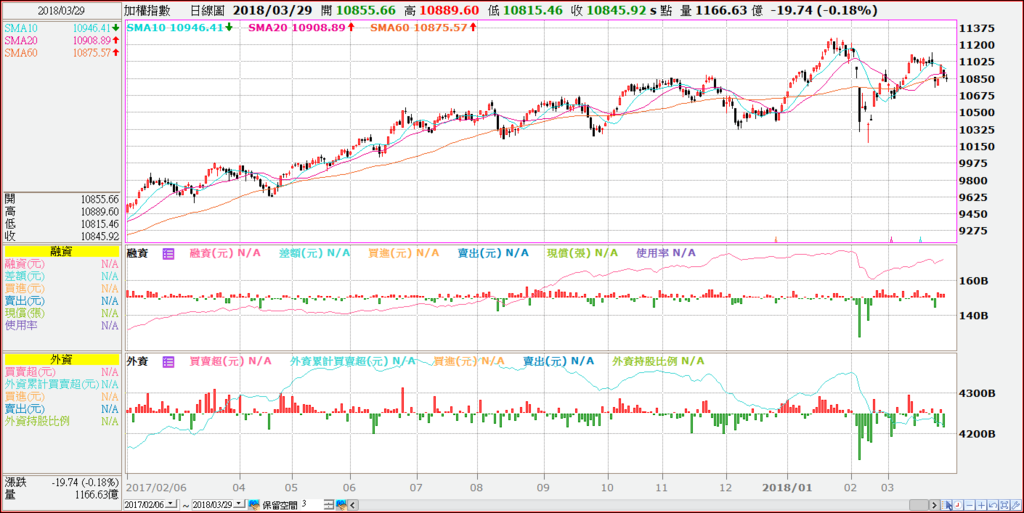Click hand icon before 保留空間
Screen dimensions: 1024x513
[x=254, y=505]
